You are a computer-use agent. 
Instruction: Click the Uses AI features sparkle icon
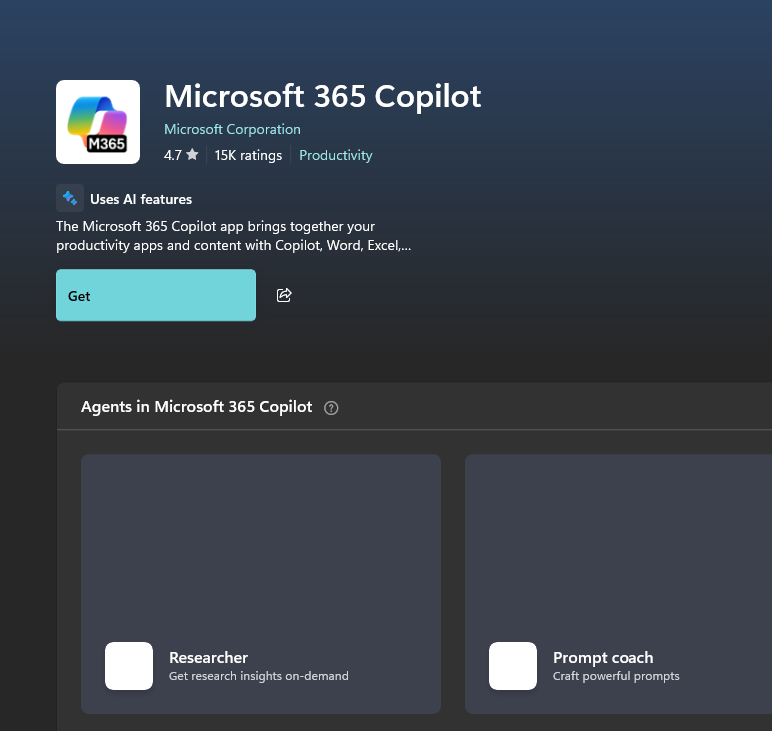(x=70, y=198)
